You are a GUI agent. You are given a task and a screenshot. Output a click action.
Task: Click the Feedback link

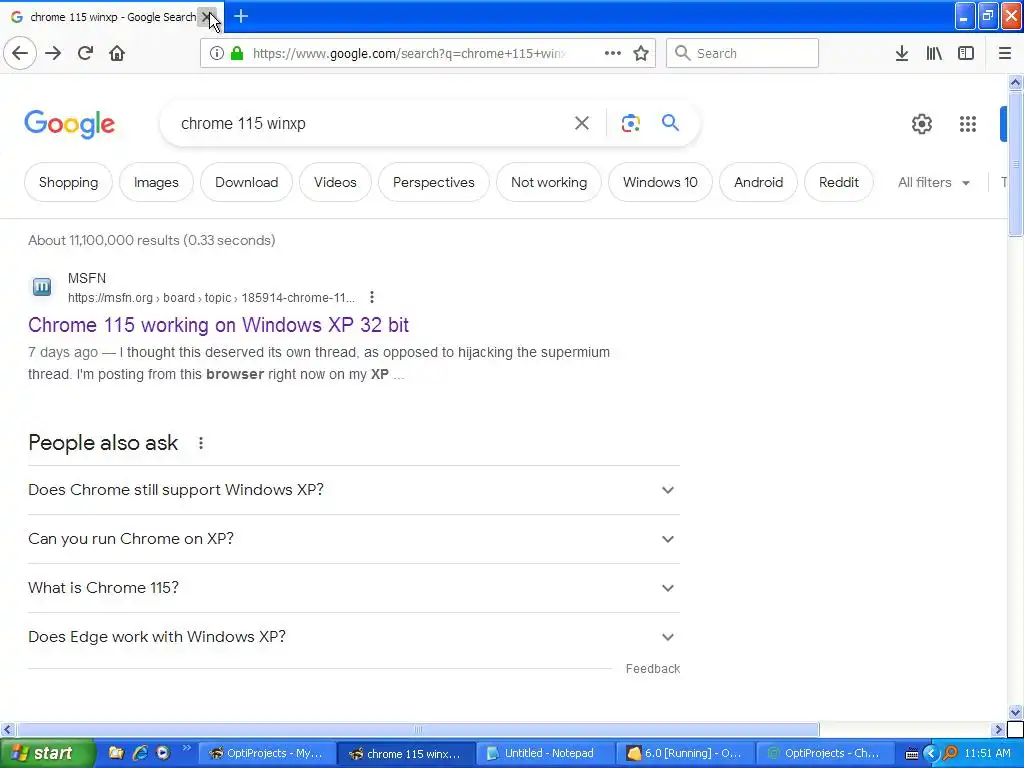click(652, 669)
